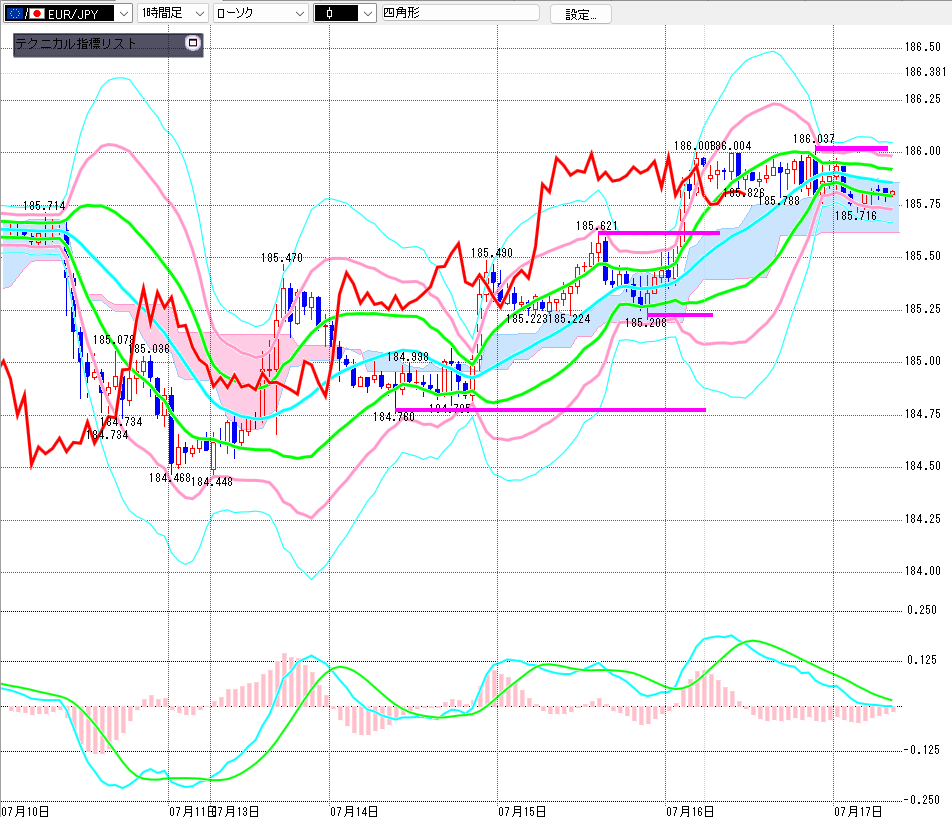Click the 四角形 shape field
The width and height of the screenshot is (952, 817).
pyautogui.click(x=460, y=13)
